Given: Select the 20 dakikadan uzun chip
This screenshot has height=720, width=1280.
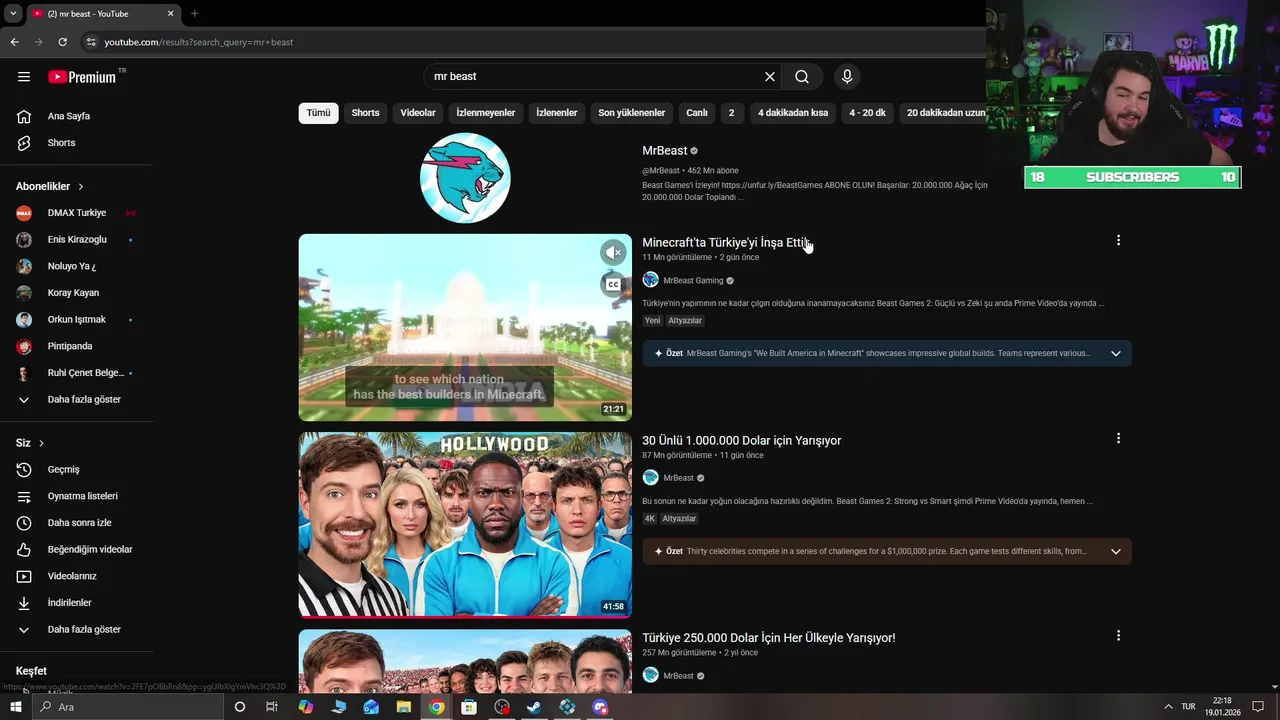Looking at the screenshot, I should [943, 113].
